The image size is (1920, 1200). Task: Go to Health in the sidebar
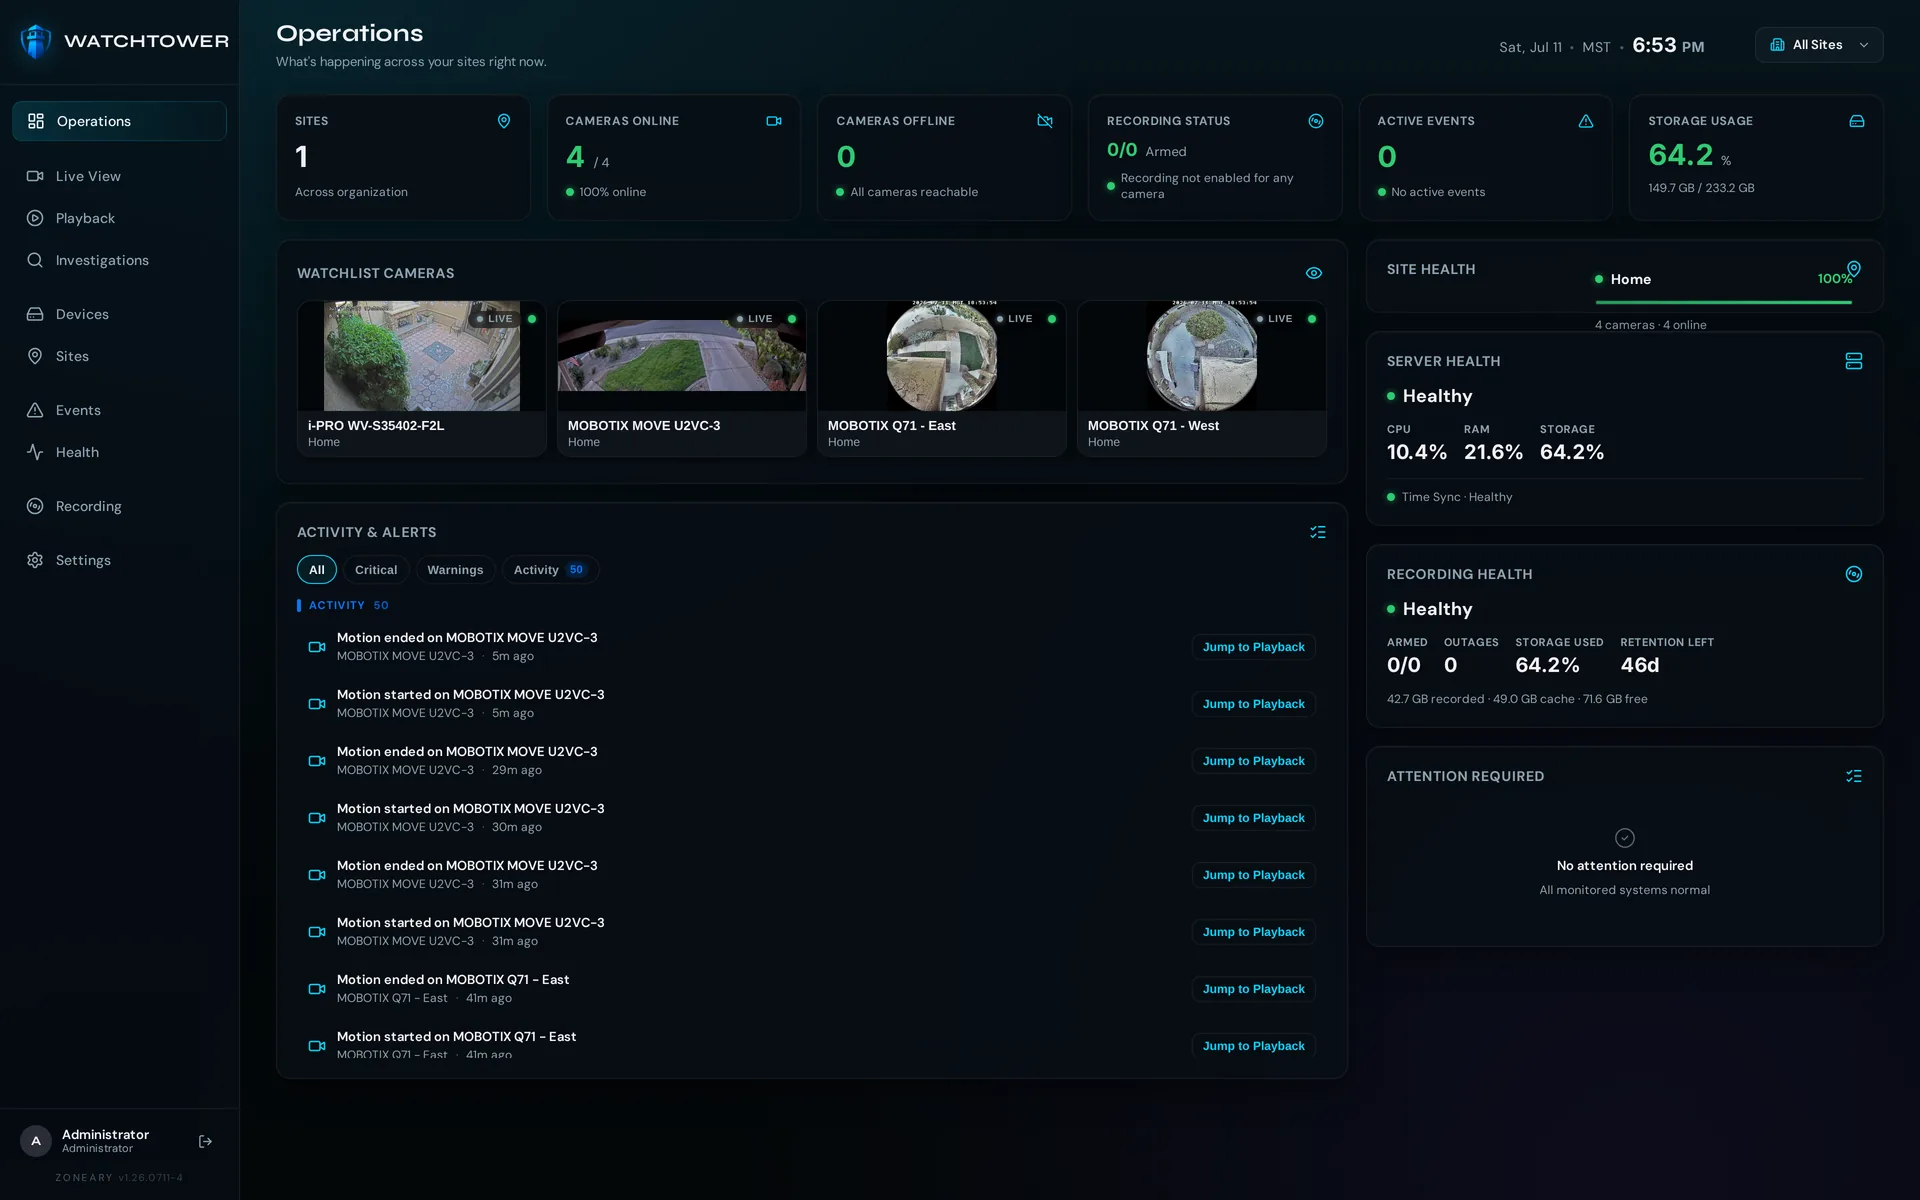click(x=120, y=452)
